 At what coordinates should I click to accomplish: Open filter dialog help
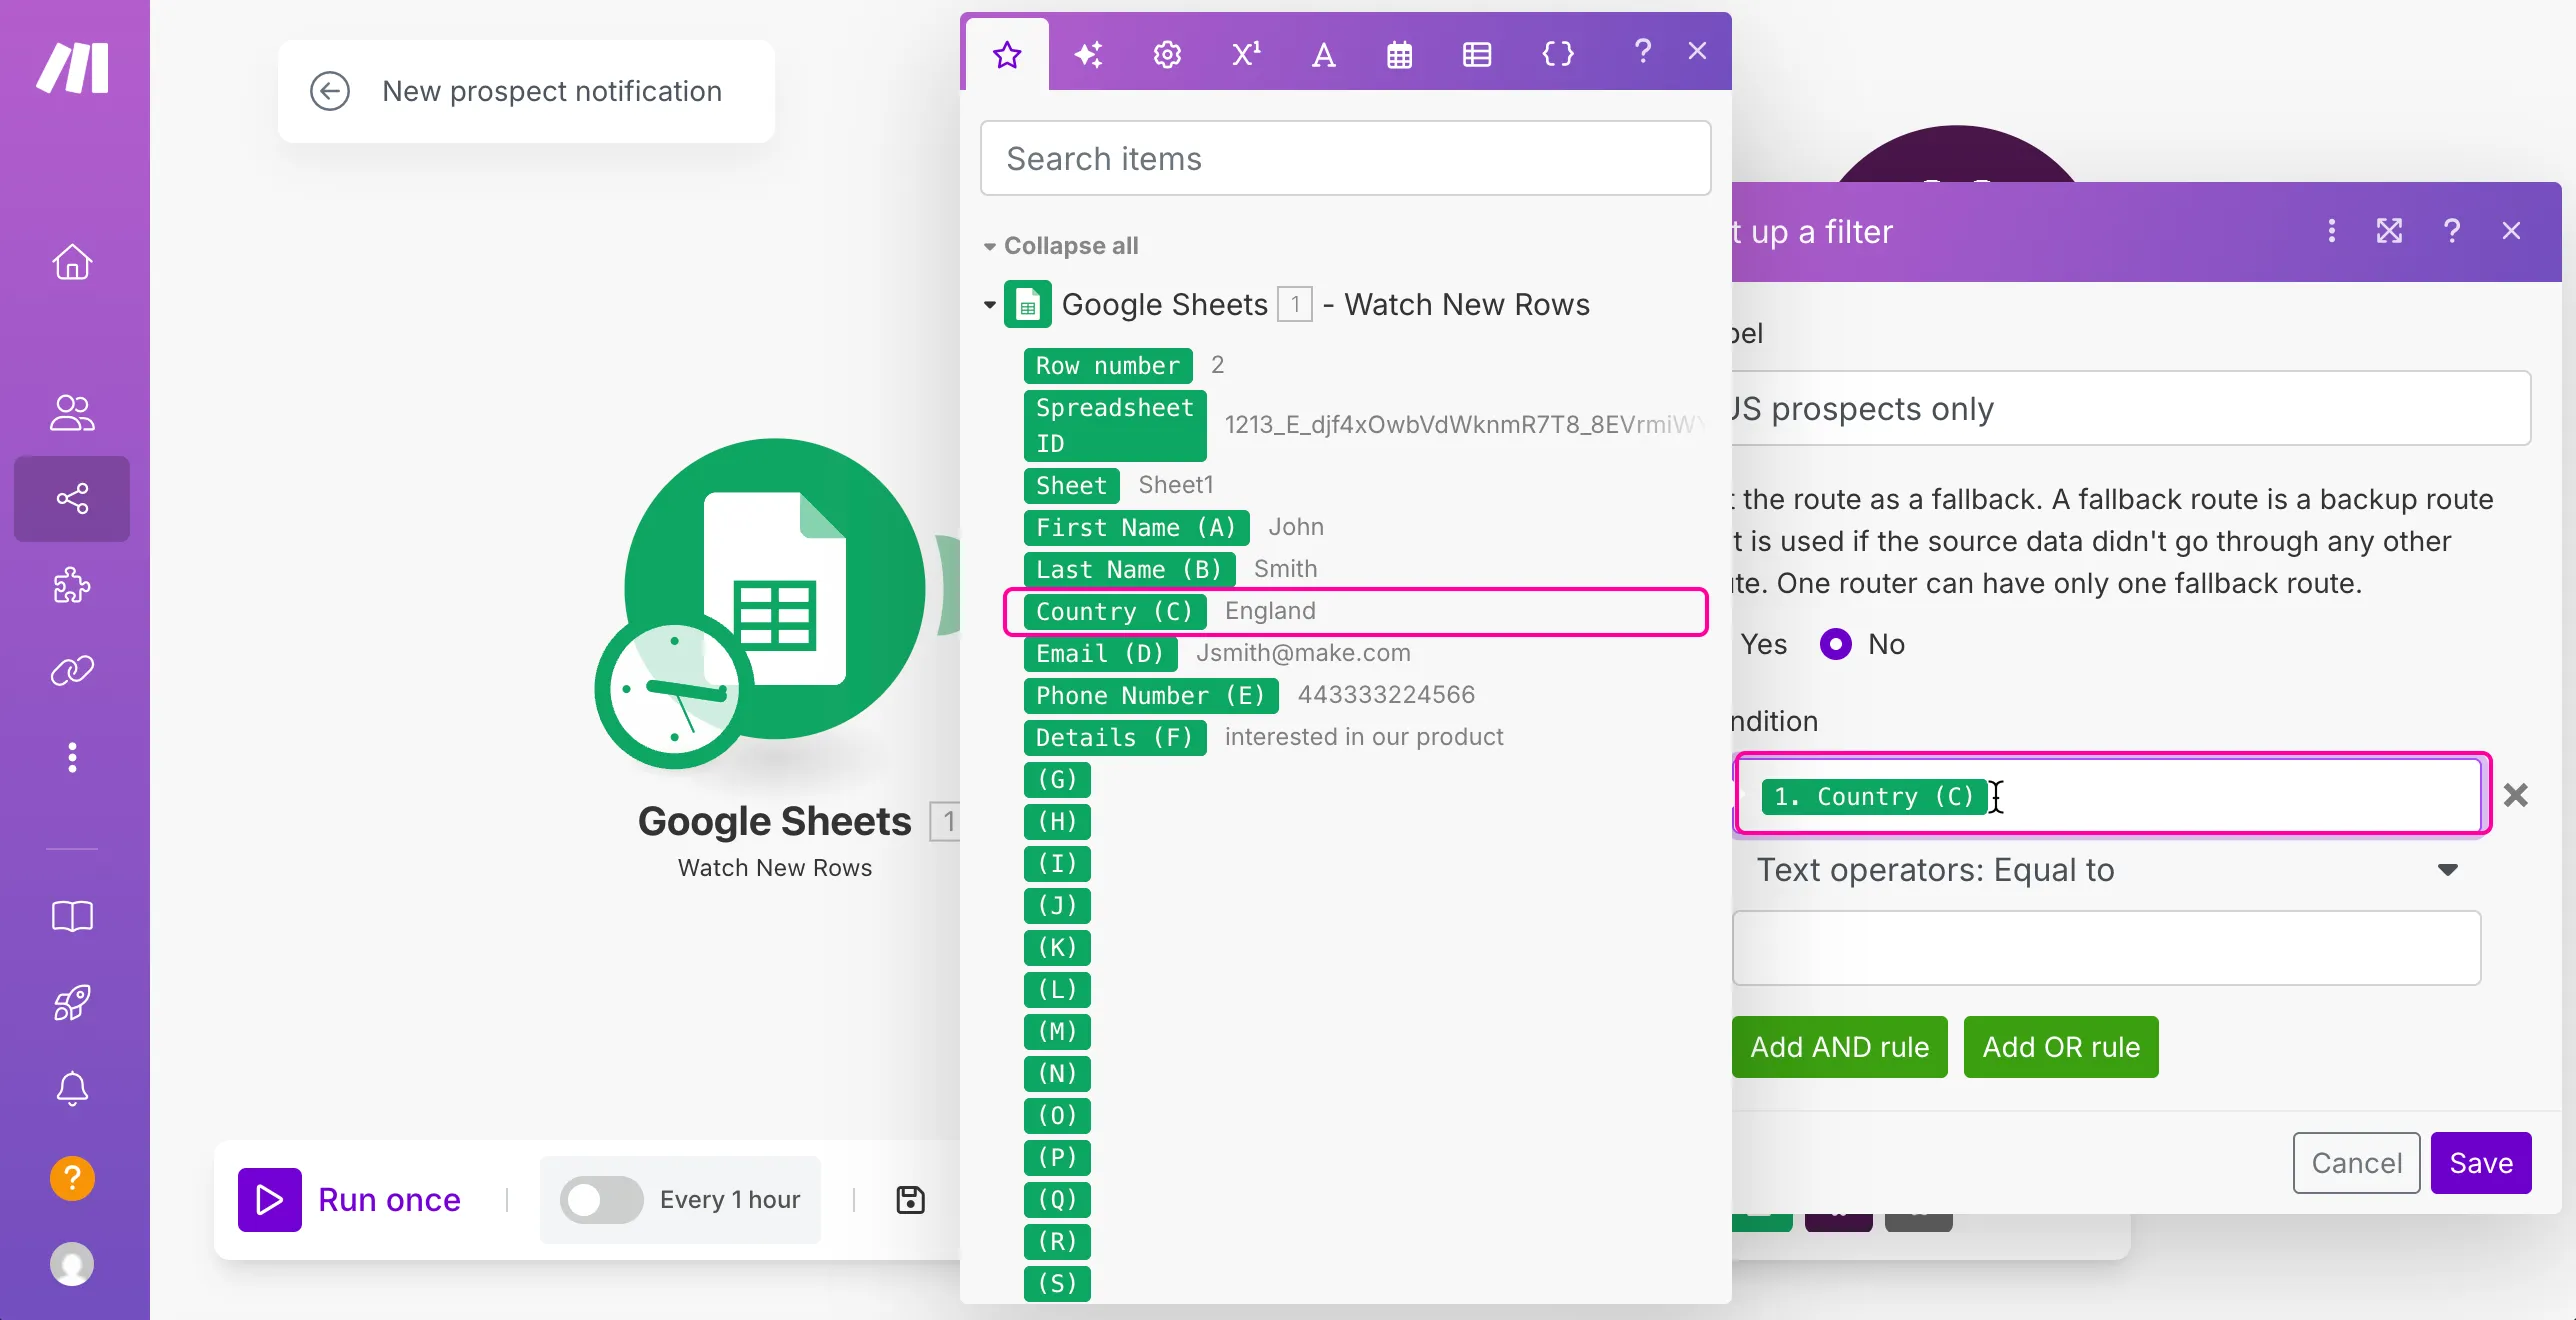[2451, 231]
